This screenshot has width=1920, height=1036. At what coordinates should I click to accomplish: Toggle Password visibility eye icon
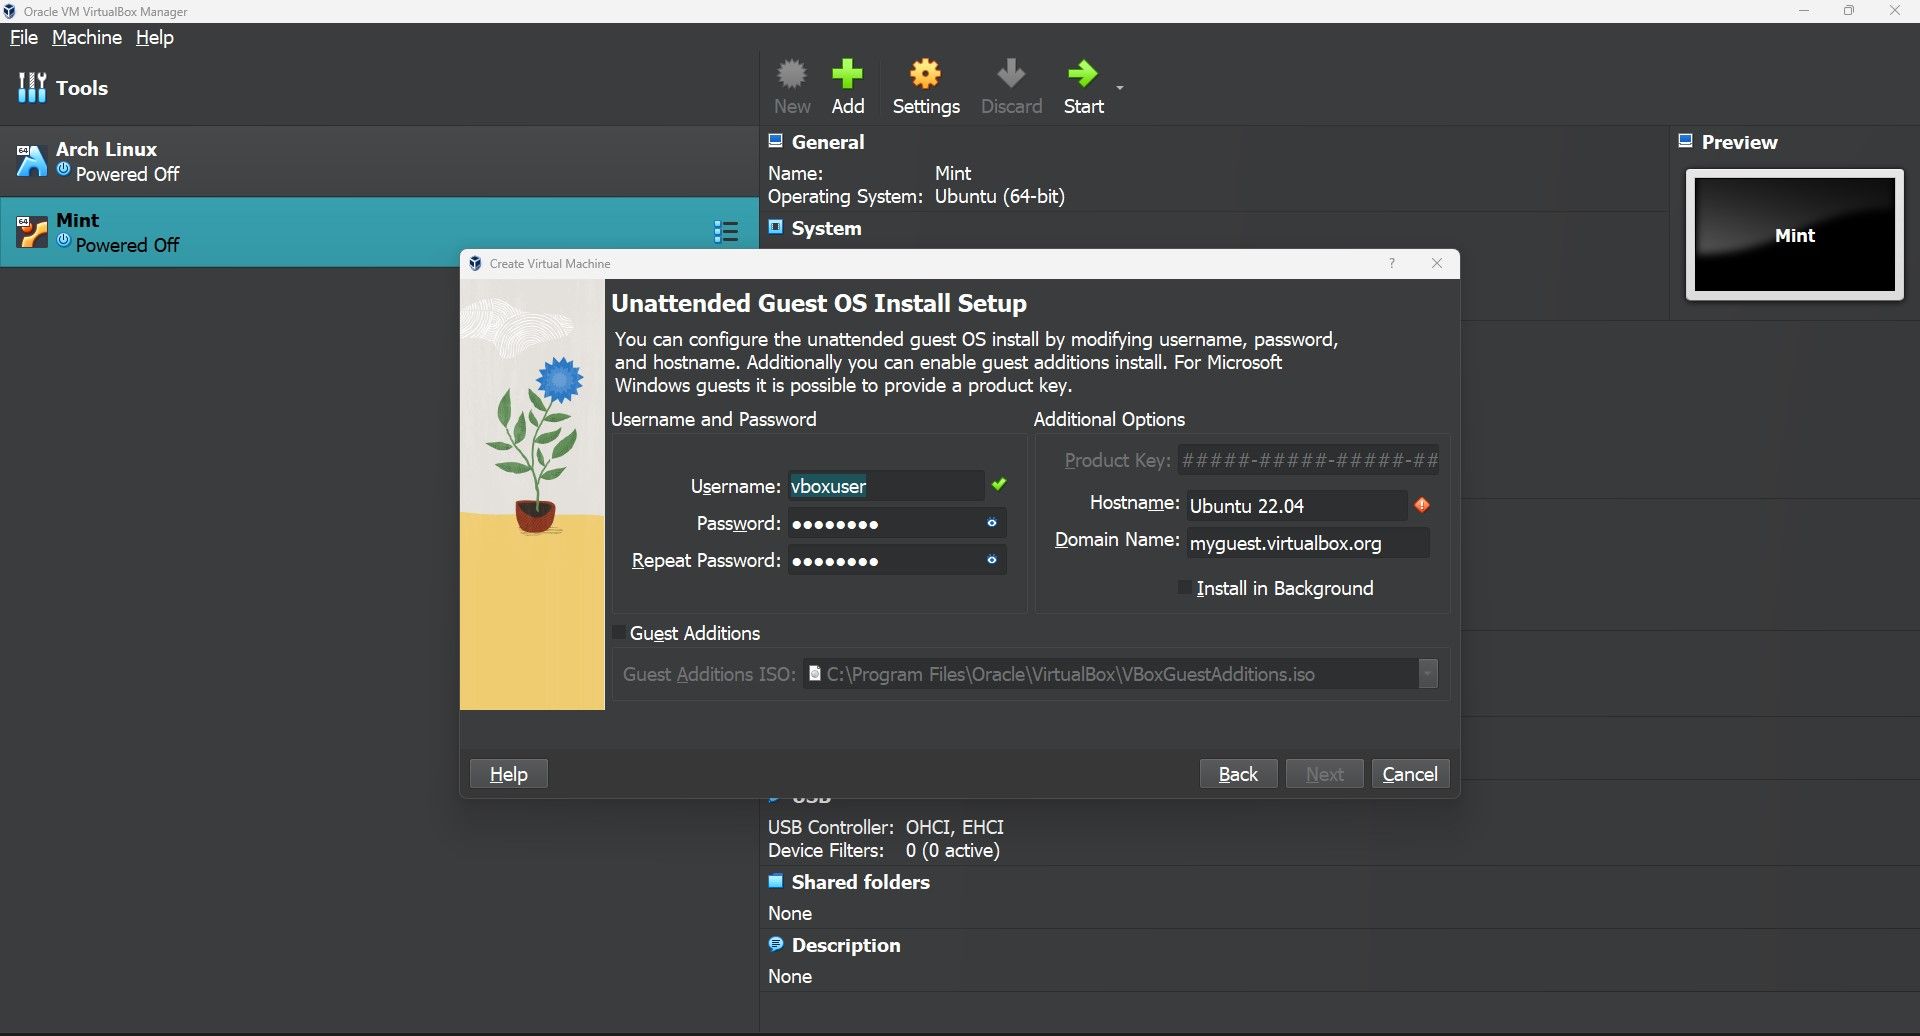992,523
